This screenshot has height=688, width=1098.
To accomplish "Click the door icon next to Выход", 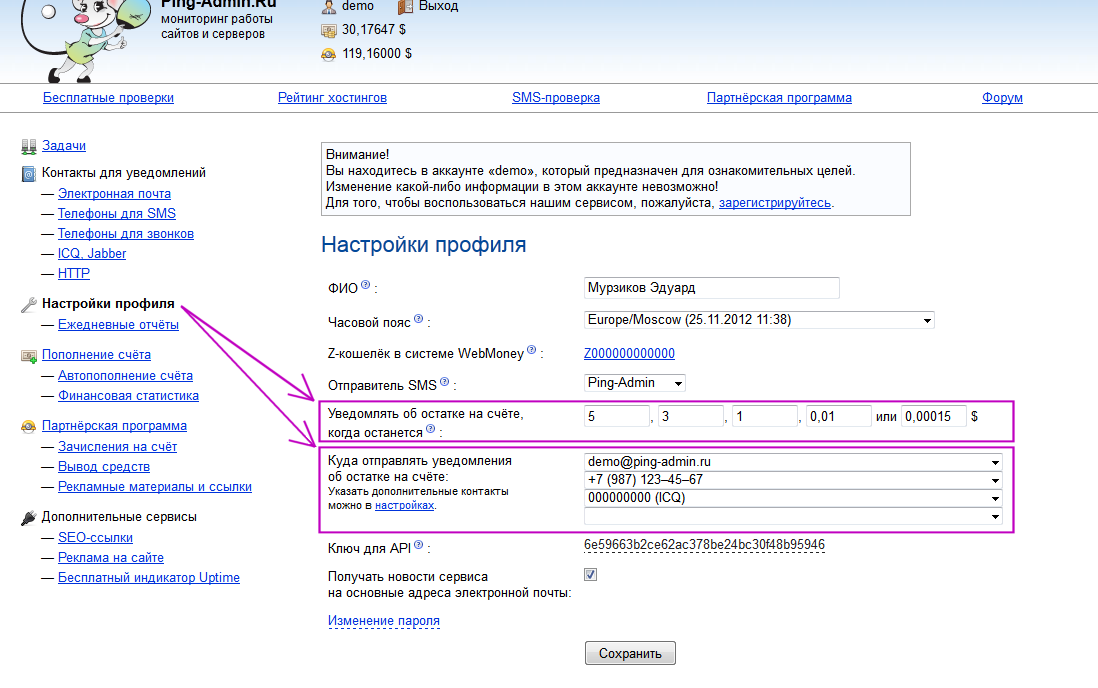I will pyautogui.click(x=404, y=8).
